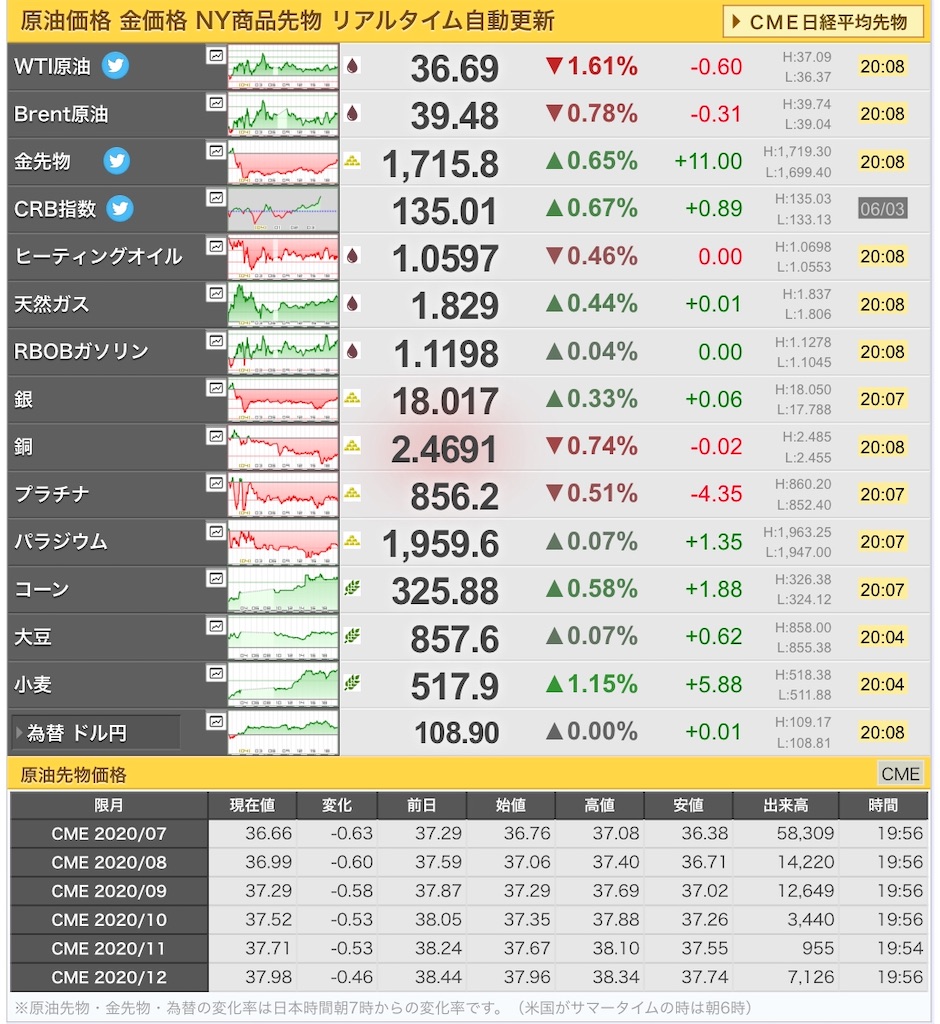This screenshot has width=940, height=1024.
Task: Click the gold bars icon beside 金先物 price
Action: pos(352,160)
